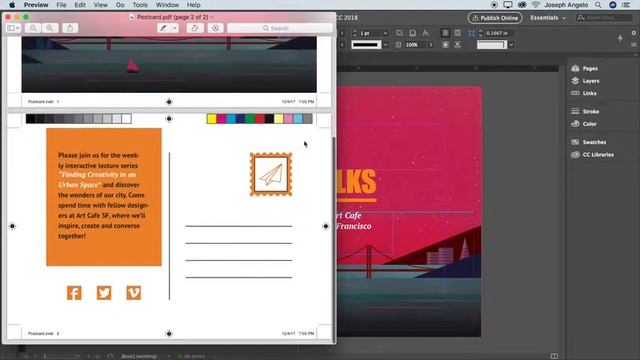Click the fx effects icon in InDesign
The width and height of the screenshot is (640, 360).
tap(426, 33)
